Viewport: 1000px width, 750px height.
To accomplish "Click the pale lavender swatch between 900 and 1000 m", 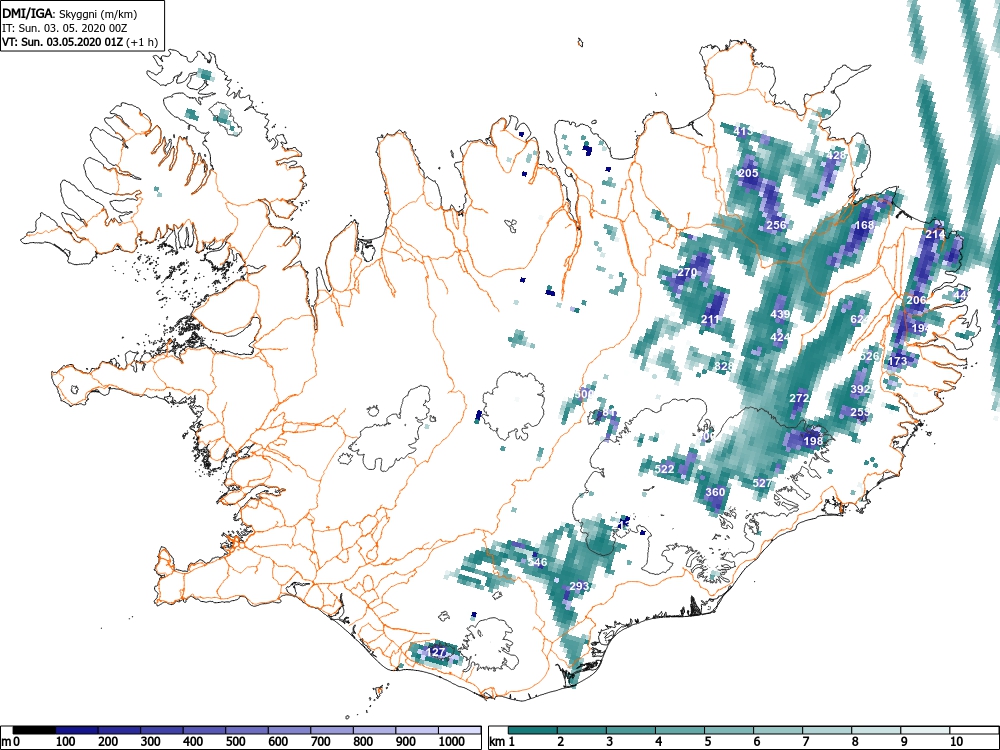I will click(x=417, y=730).
